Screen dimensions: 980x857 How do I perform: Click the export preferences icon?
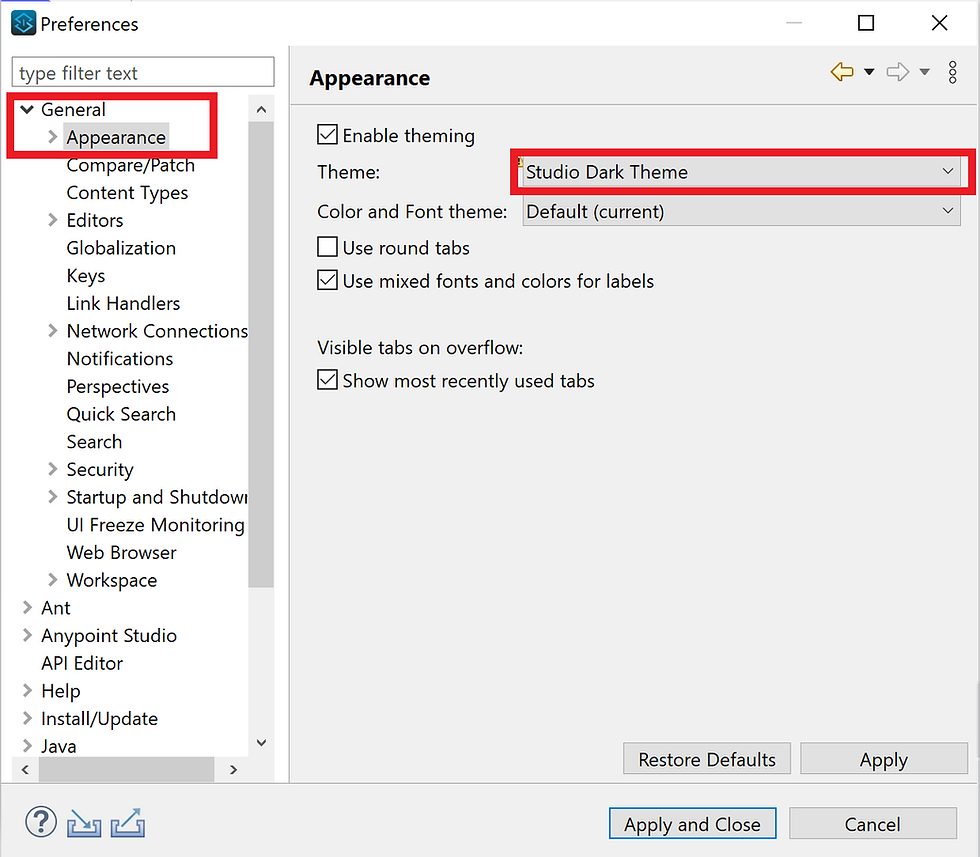[128, 823]
